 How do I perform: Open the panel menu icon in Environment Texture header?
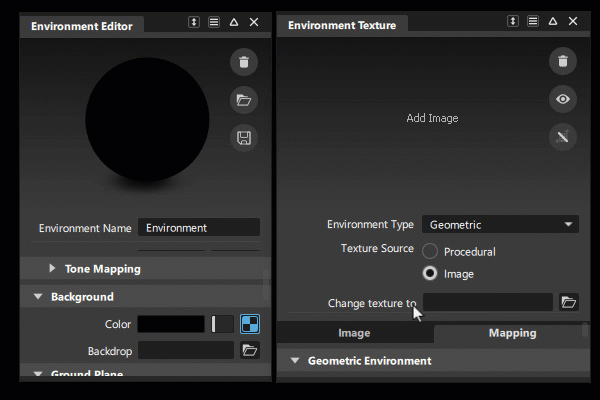(533, 21)
